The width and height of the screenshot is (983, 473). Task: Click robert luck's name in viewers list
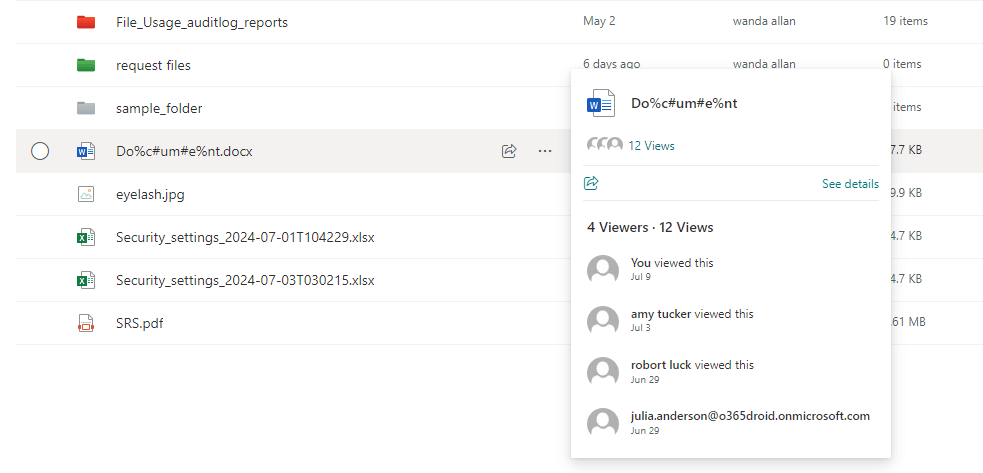pos(661,365)
